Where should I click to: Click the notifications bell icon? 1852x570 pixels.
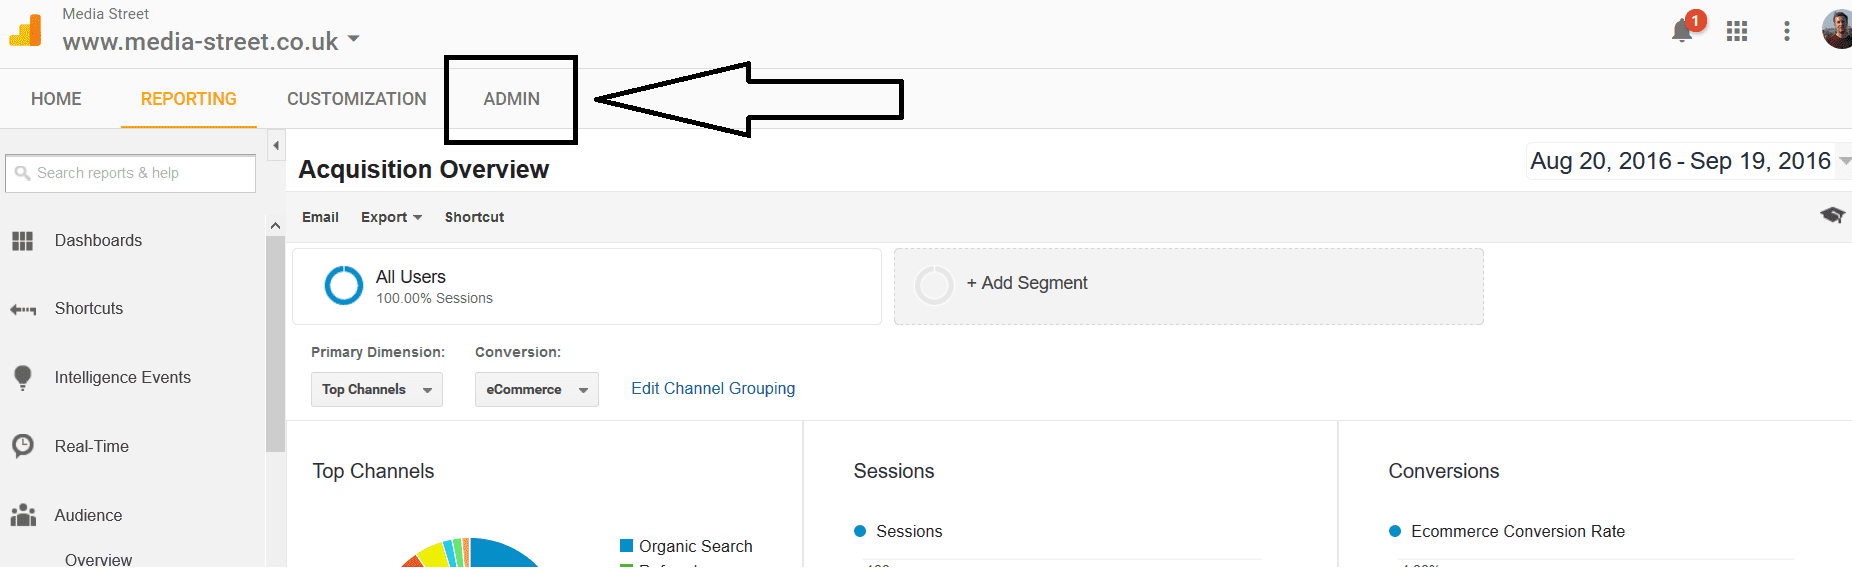point(1682,31)
